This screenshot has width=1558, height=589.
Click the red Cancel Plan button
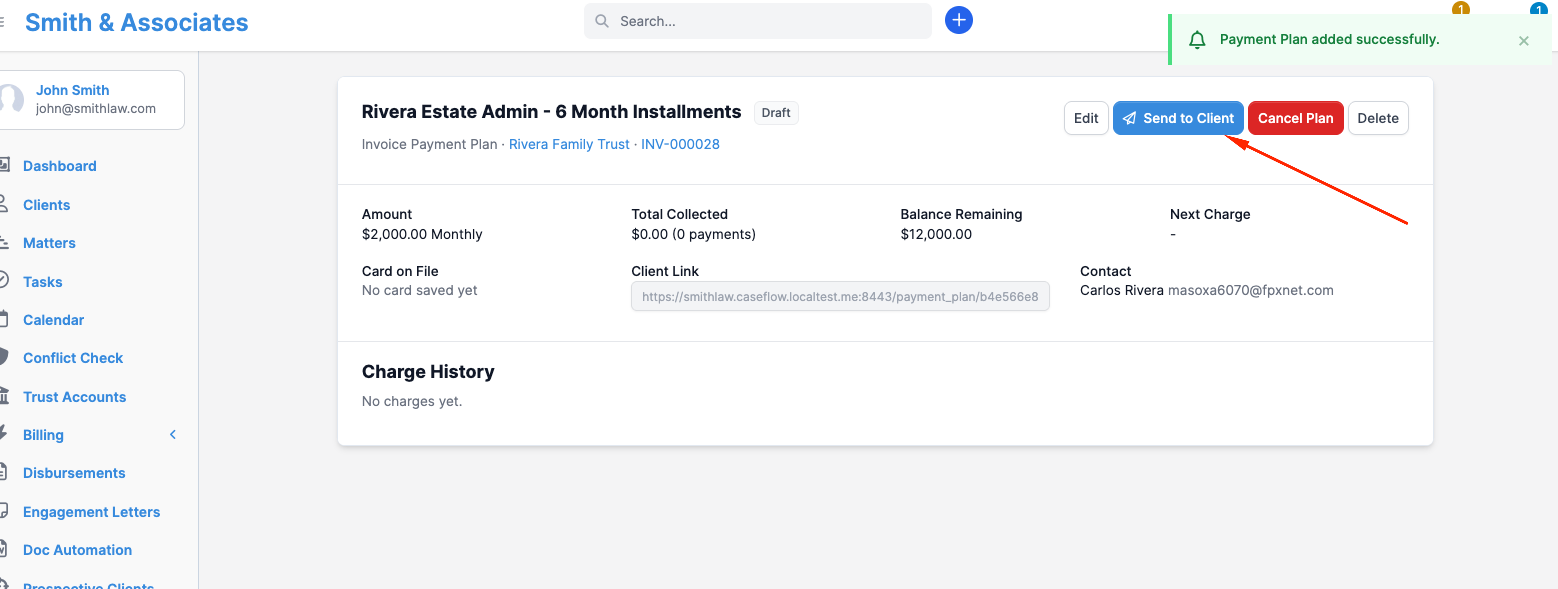click(x=1295, y=118)
